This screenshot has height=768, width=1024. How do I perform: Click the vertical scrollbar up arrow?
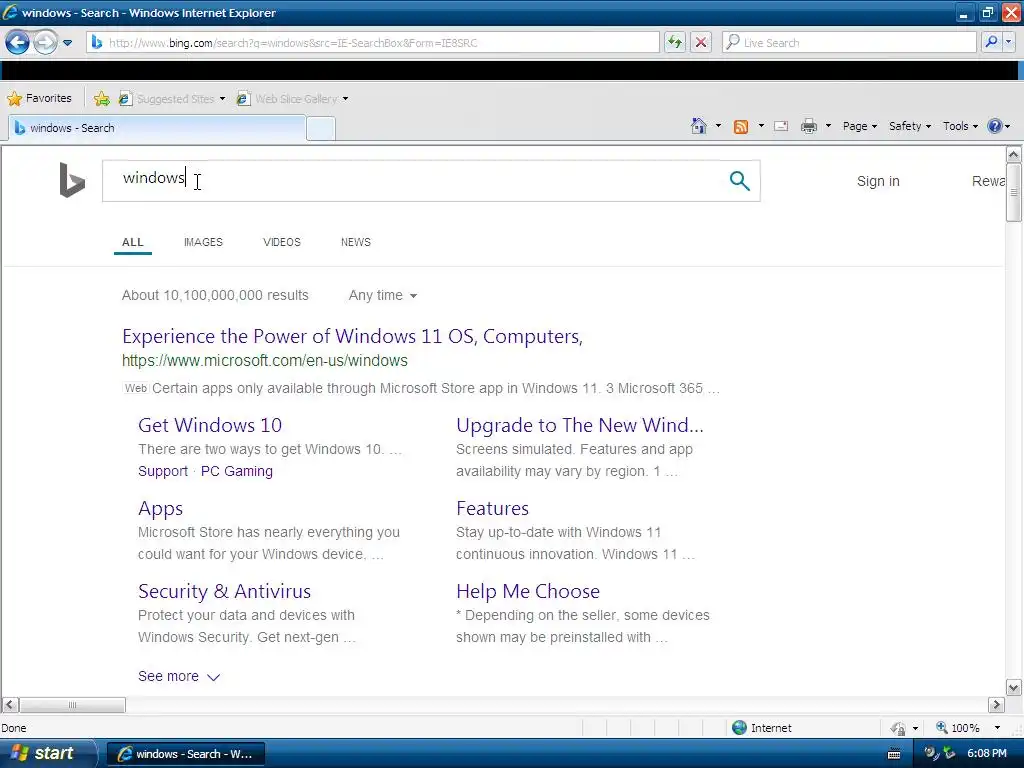click(x=1014, y=155)
